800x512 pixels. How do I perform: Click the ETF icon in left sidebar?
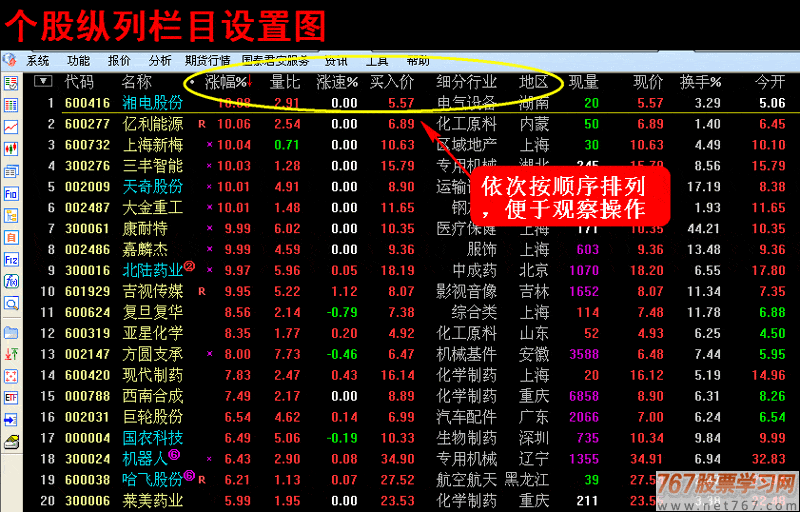(x=11, y=397)
